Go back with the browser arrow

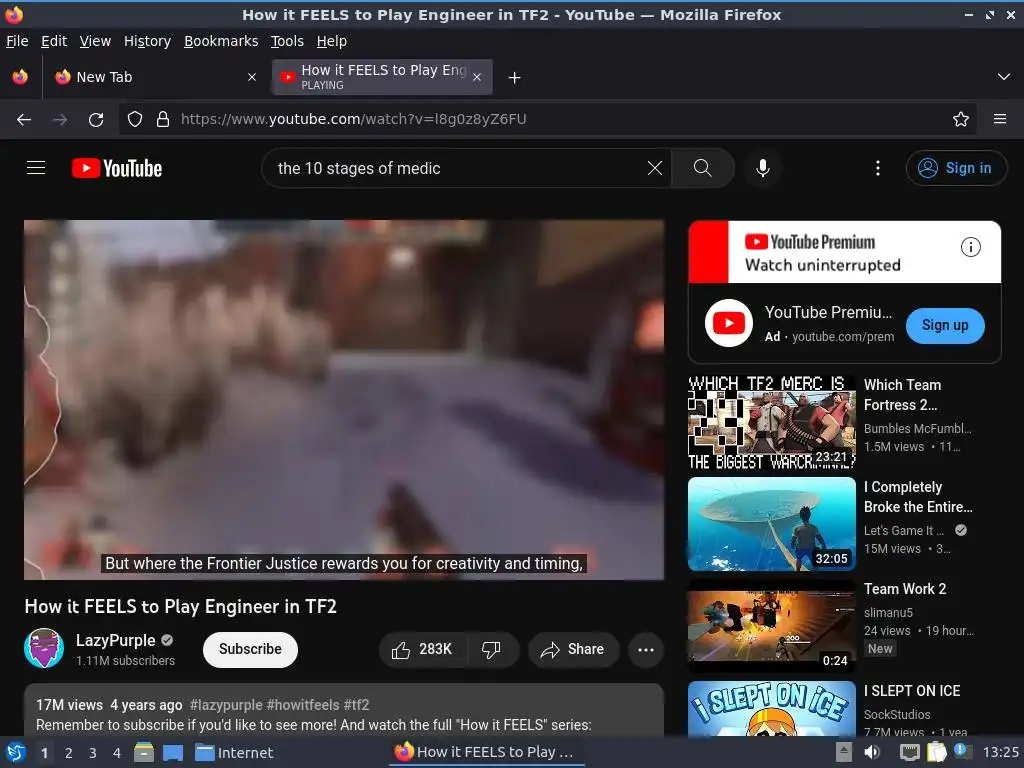(x=24, y=120)
